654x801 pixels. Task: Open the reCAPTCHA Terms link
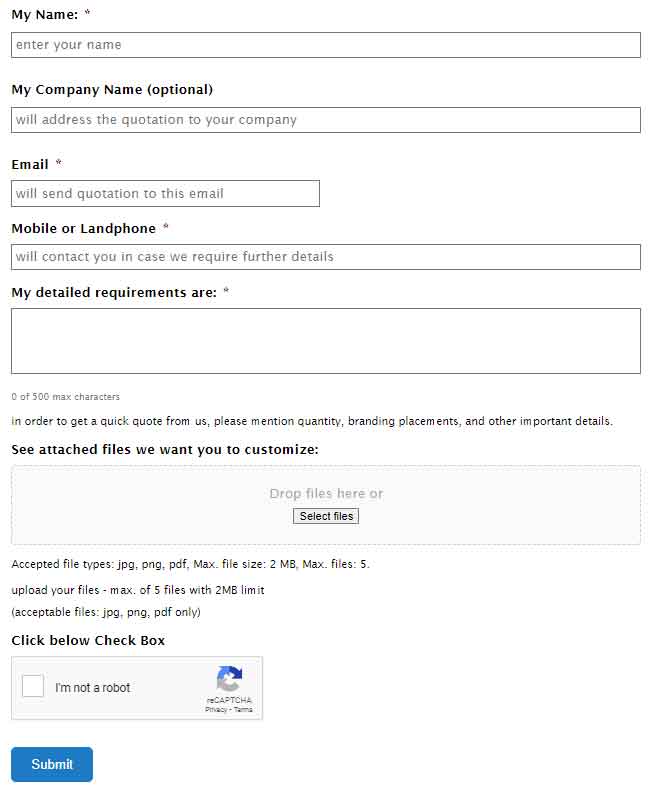[x=243, y=710]
